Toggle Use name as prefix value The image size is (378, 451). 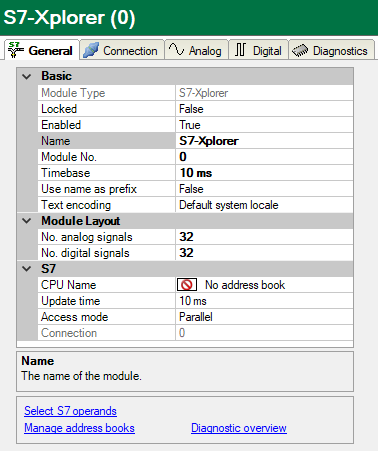(x=264, y=189)
